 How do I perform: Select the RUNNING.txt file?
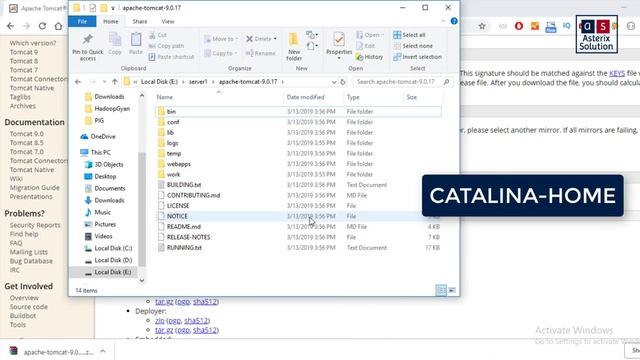tap(298, 248)
